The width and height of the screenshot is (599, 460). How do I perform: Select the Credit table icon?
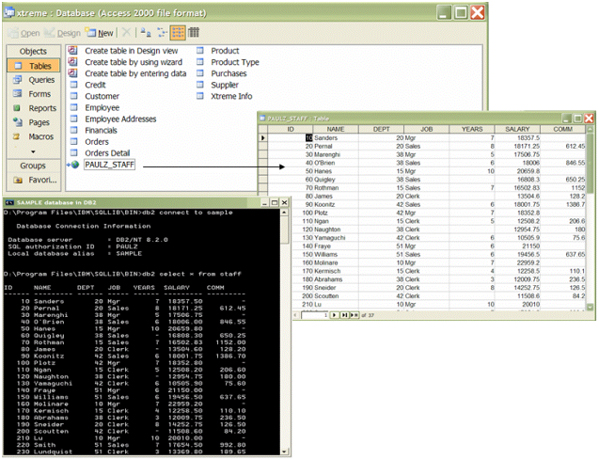tap(73, 85)
